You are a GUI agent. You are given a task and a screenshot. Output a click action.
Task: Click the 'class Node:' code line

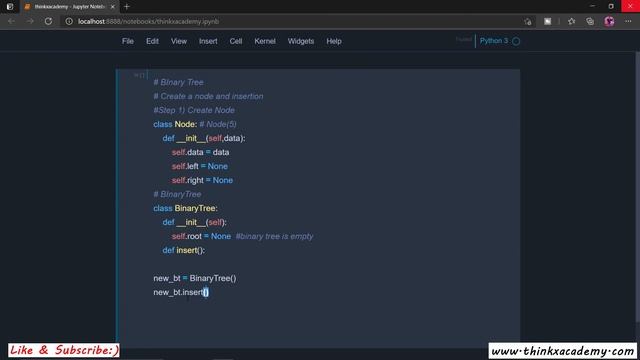tap(175, 124)
